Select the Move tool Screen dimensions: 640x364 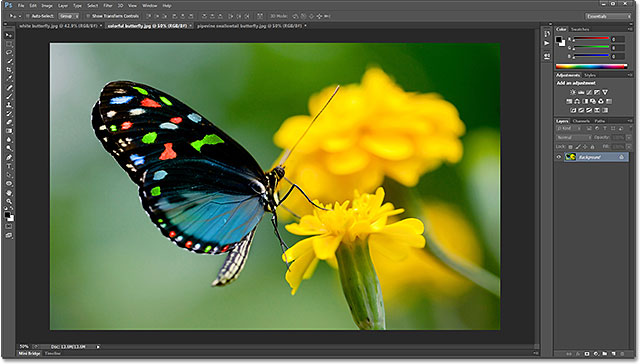click(9, 36)
